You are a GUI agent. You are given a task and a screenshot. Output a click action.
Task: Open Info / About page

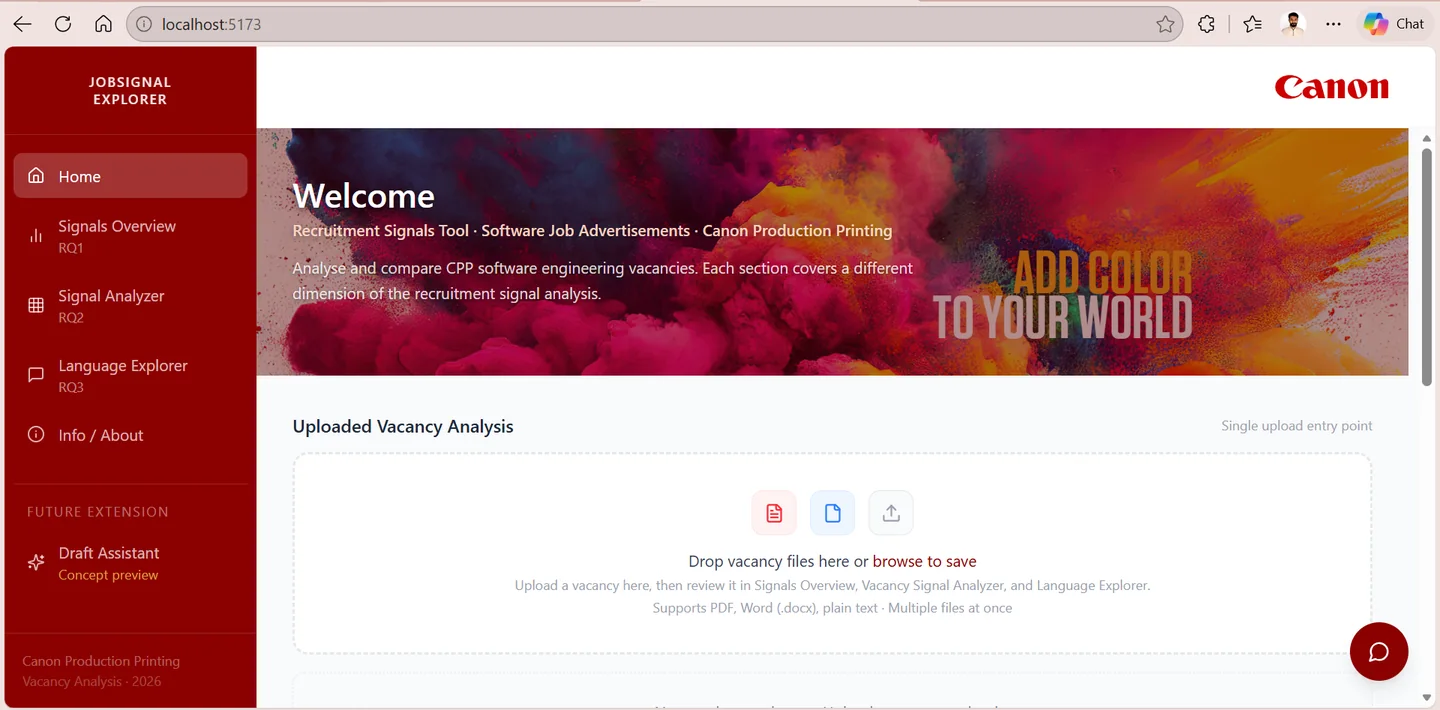(x=130, y=435)
